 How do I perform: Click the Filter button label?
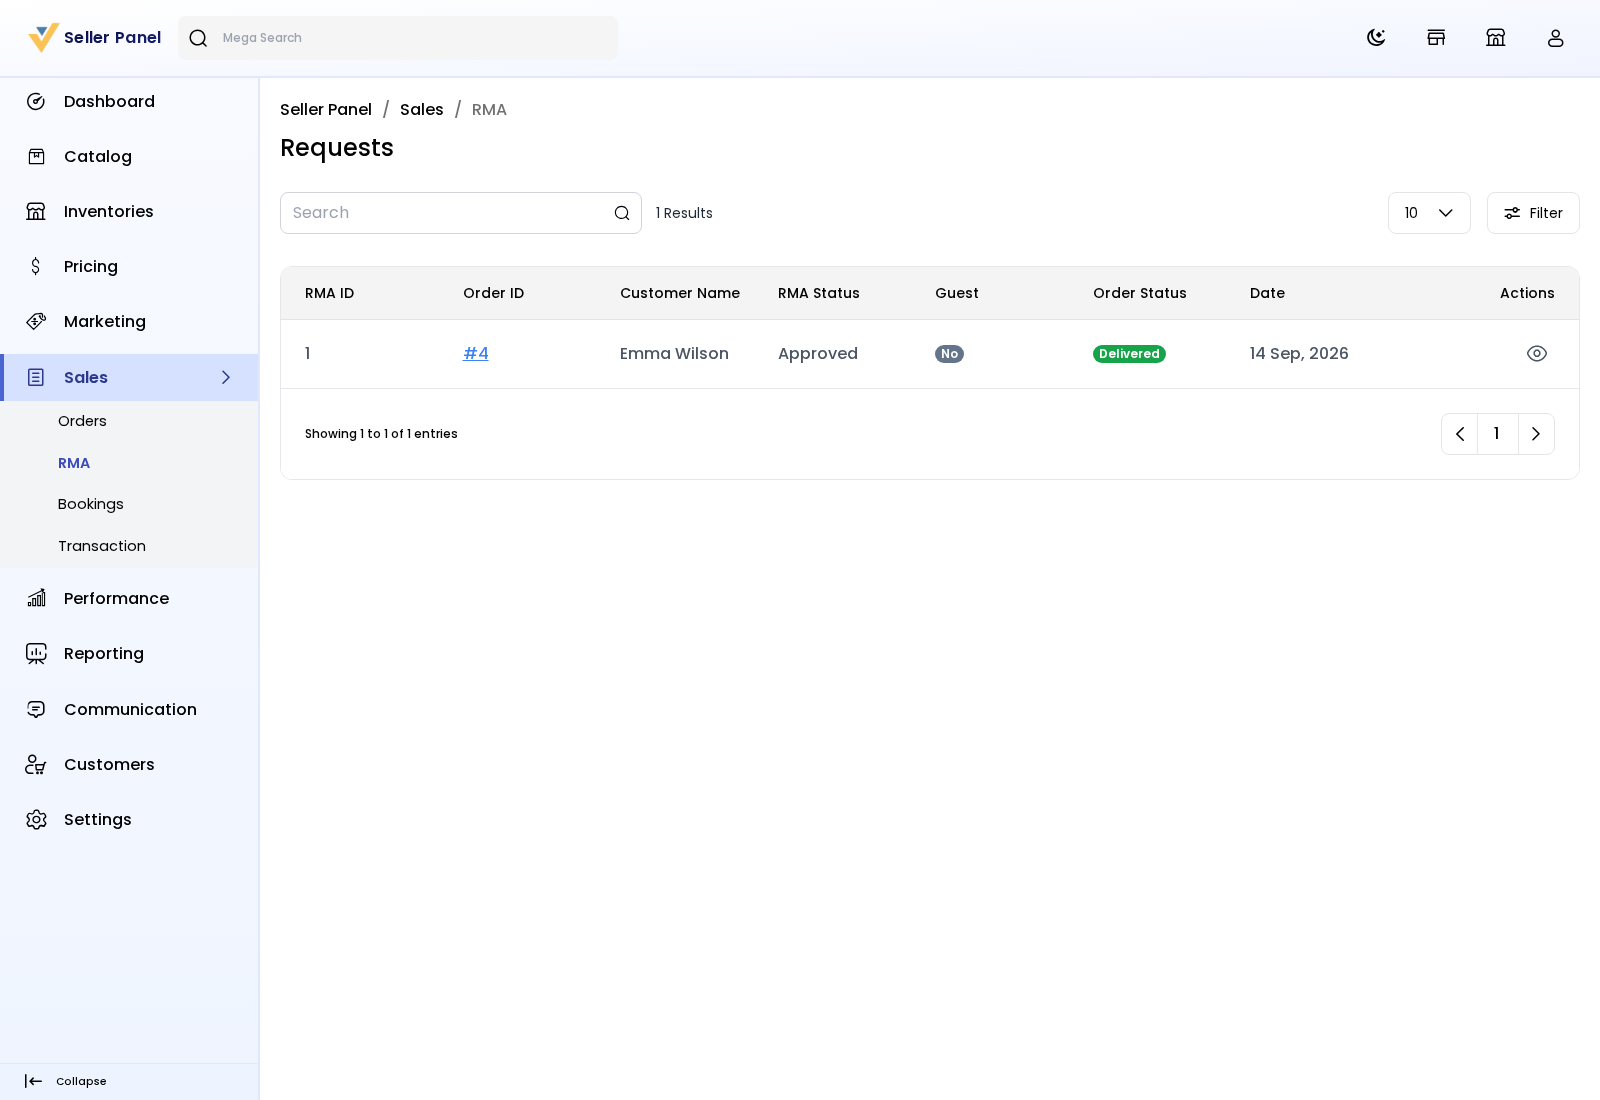tap(1546, 214)
